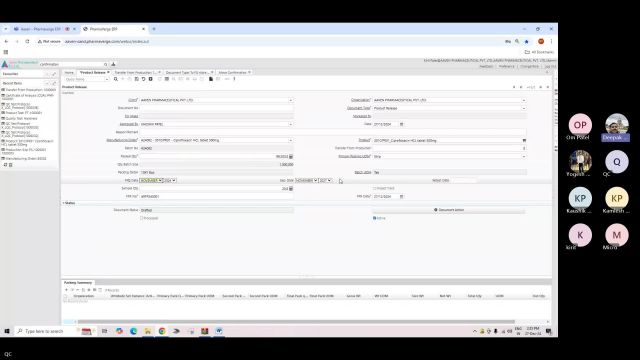Screen dimensions: 640x360
Task: Click the Document Action button
Action: tap(449, 210)
